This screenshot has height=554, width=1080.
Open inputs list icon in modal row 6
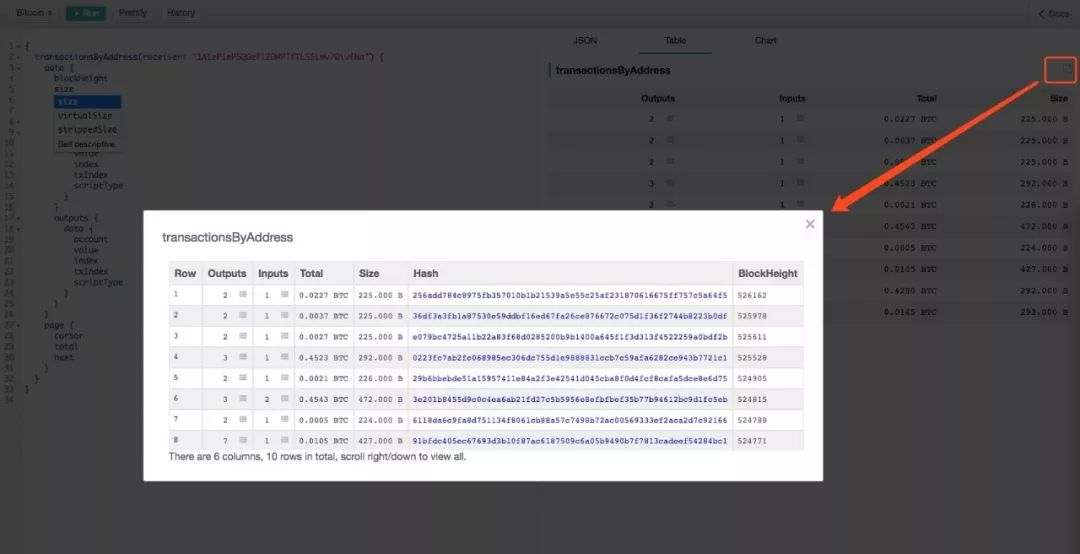[x=284, y=398]
